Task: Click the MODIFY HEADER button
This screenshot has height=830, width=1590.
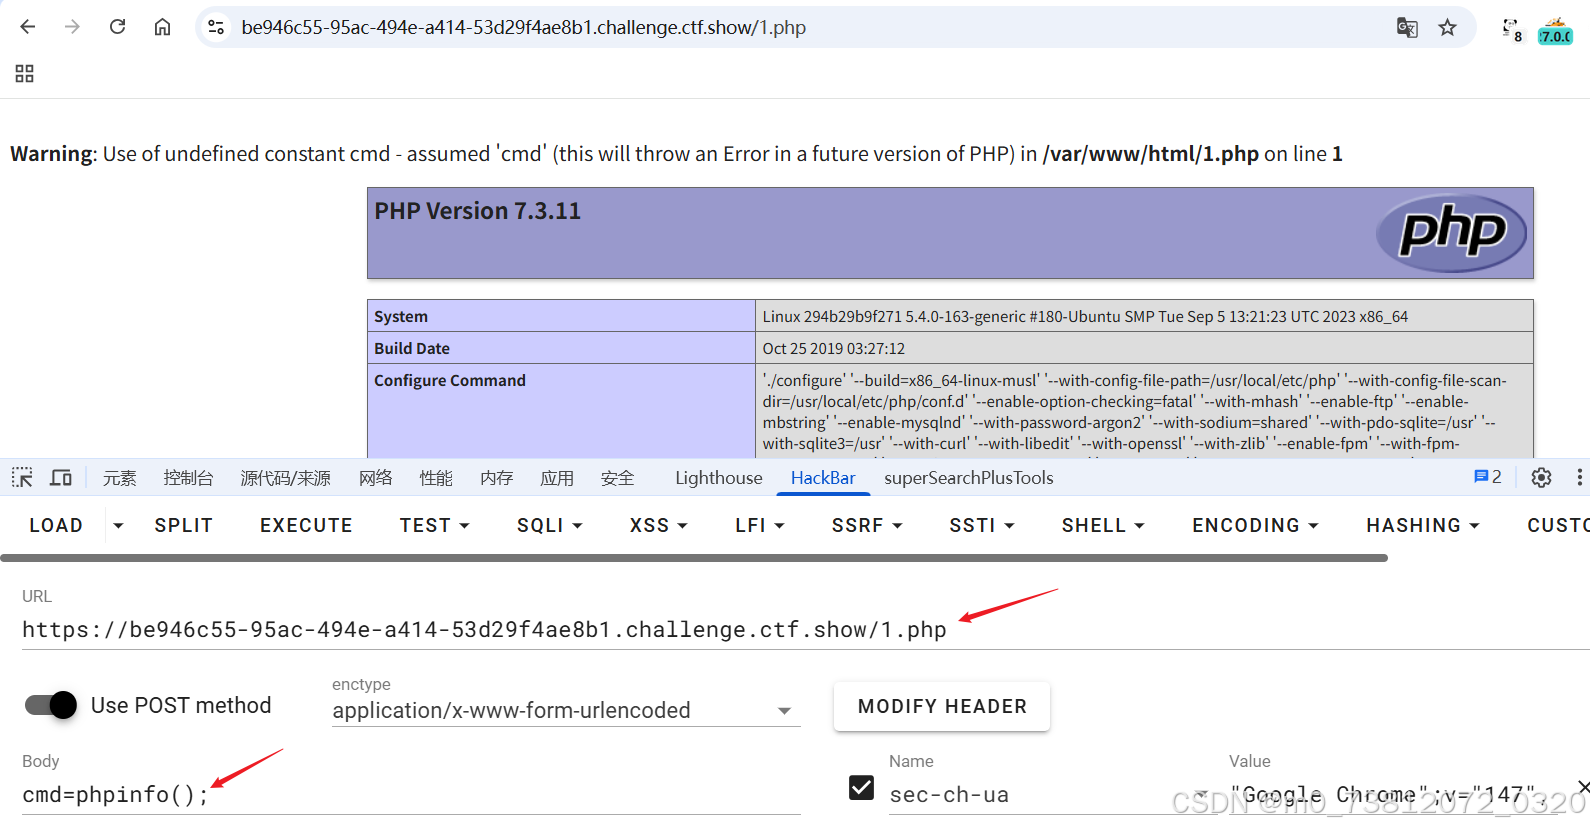Action: pyautogui.click(x=942, y=706)
